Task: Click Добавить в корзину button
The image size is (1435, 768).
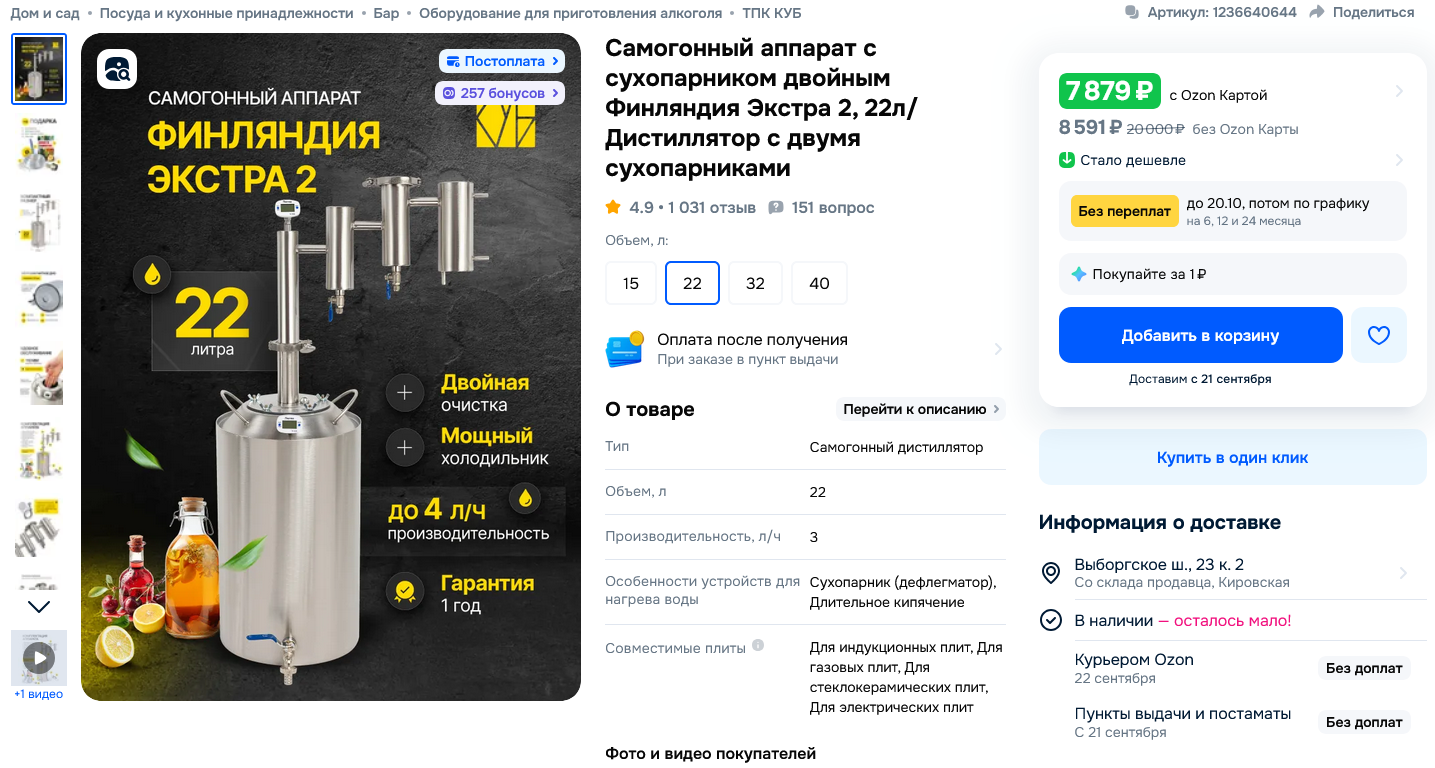Action: (1200, 335)
